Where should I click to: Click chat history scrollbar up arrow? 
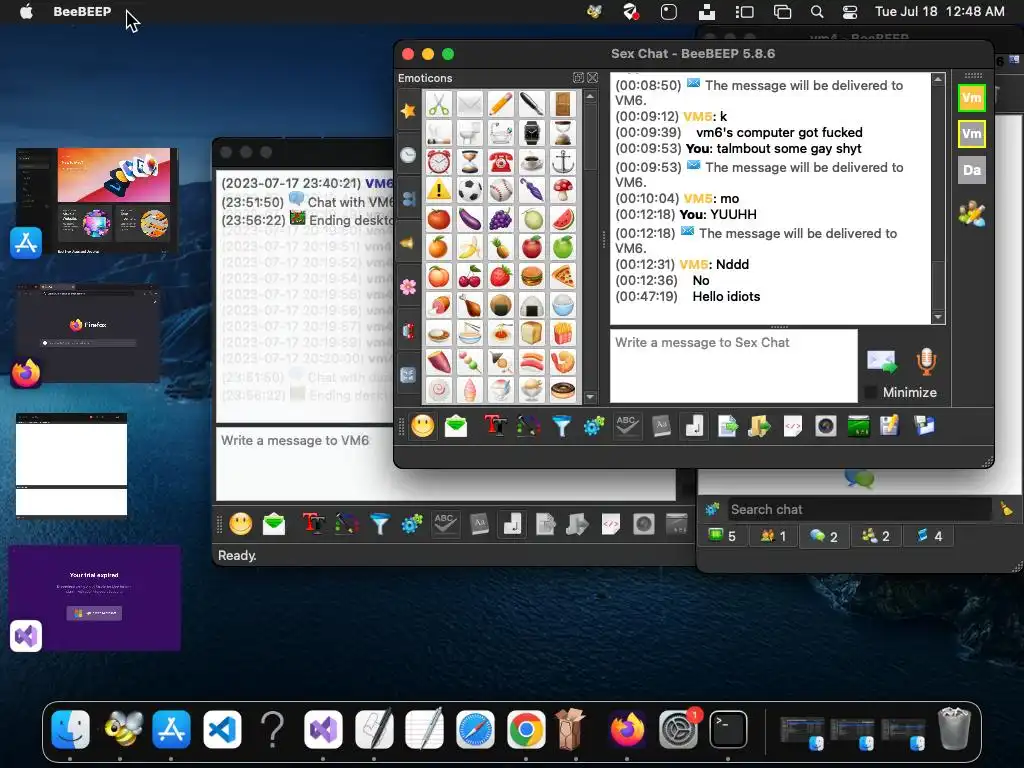(x=938, y=79)
